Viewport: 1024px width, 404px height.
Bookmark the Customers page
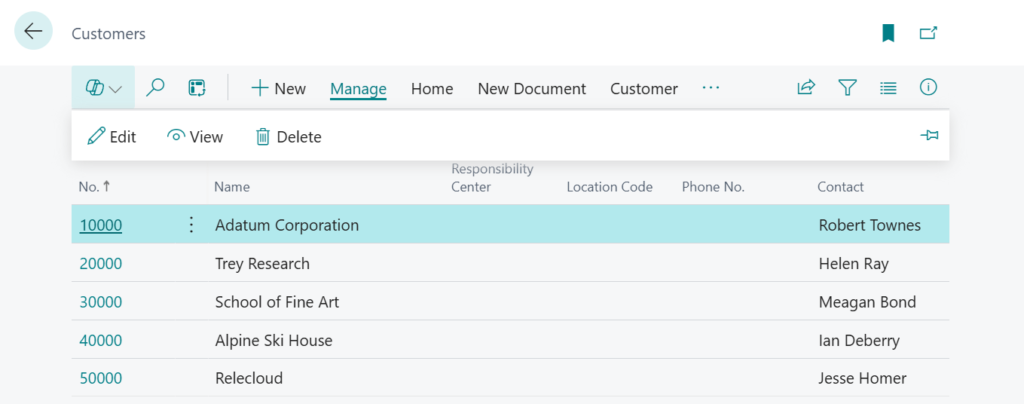(x=888, y=33)
